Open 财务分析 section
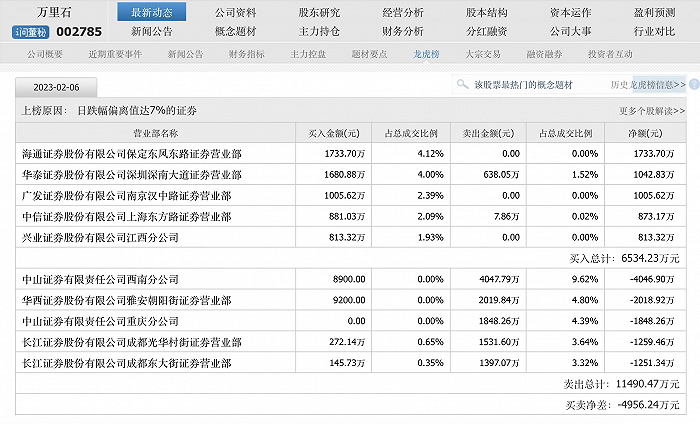 tap(403, 31)
